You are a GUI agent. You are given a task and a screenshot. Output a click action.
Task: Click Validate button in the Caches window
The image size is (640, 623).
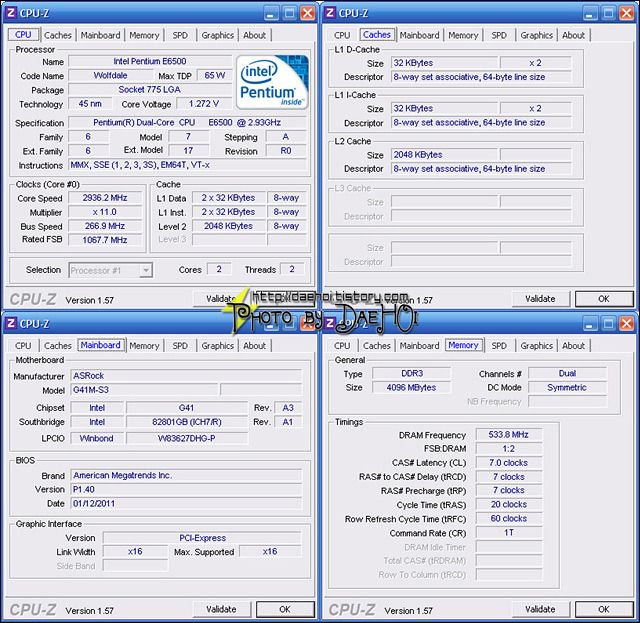click(540, 299)
